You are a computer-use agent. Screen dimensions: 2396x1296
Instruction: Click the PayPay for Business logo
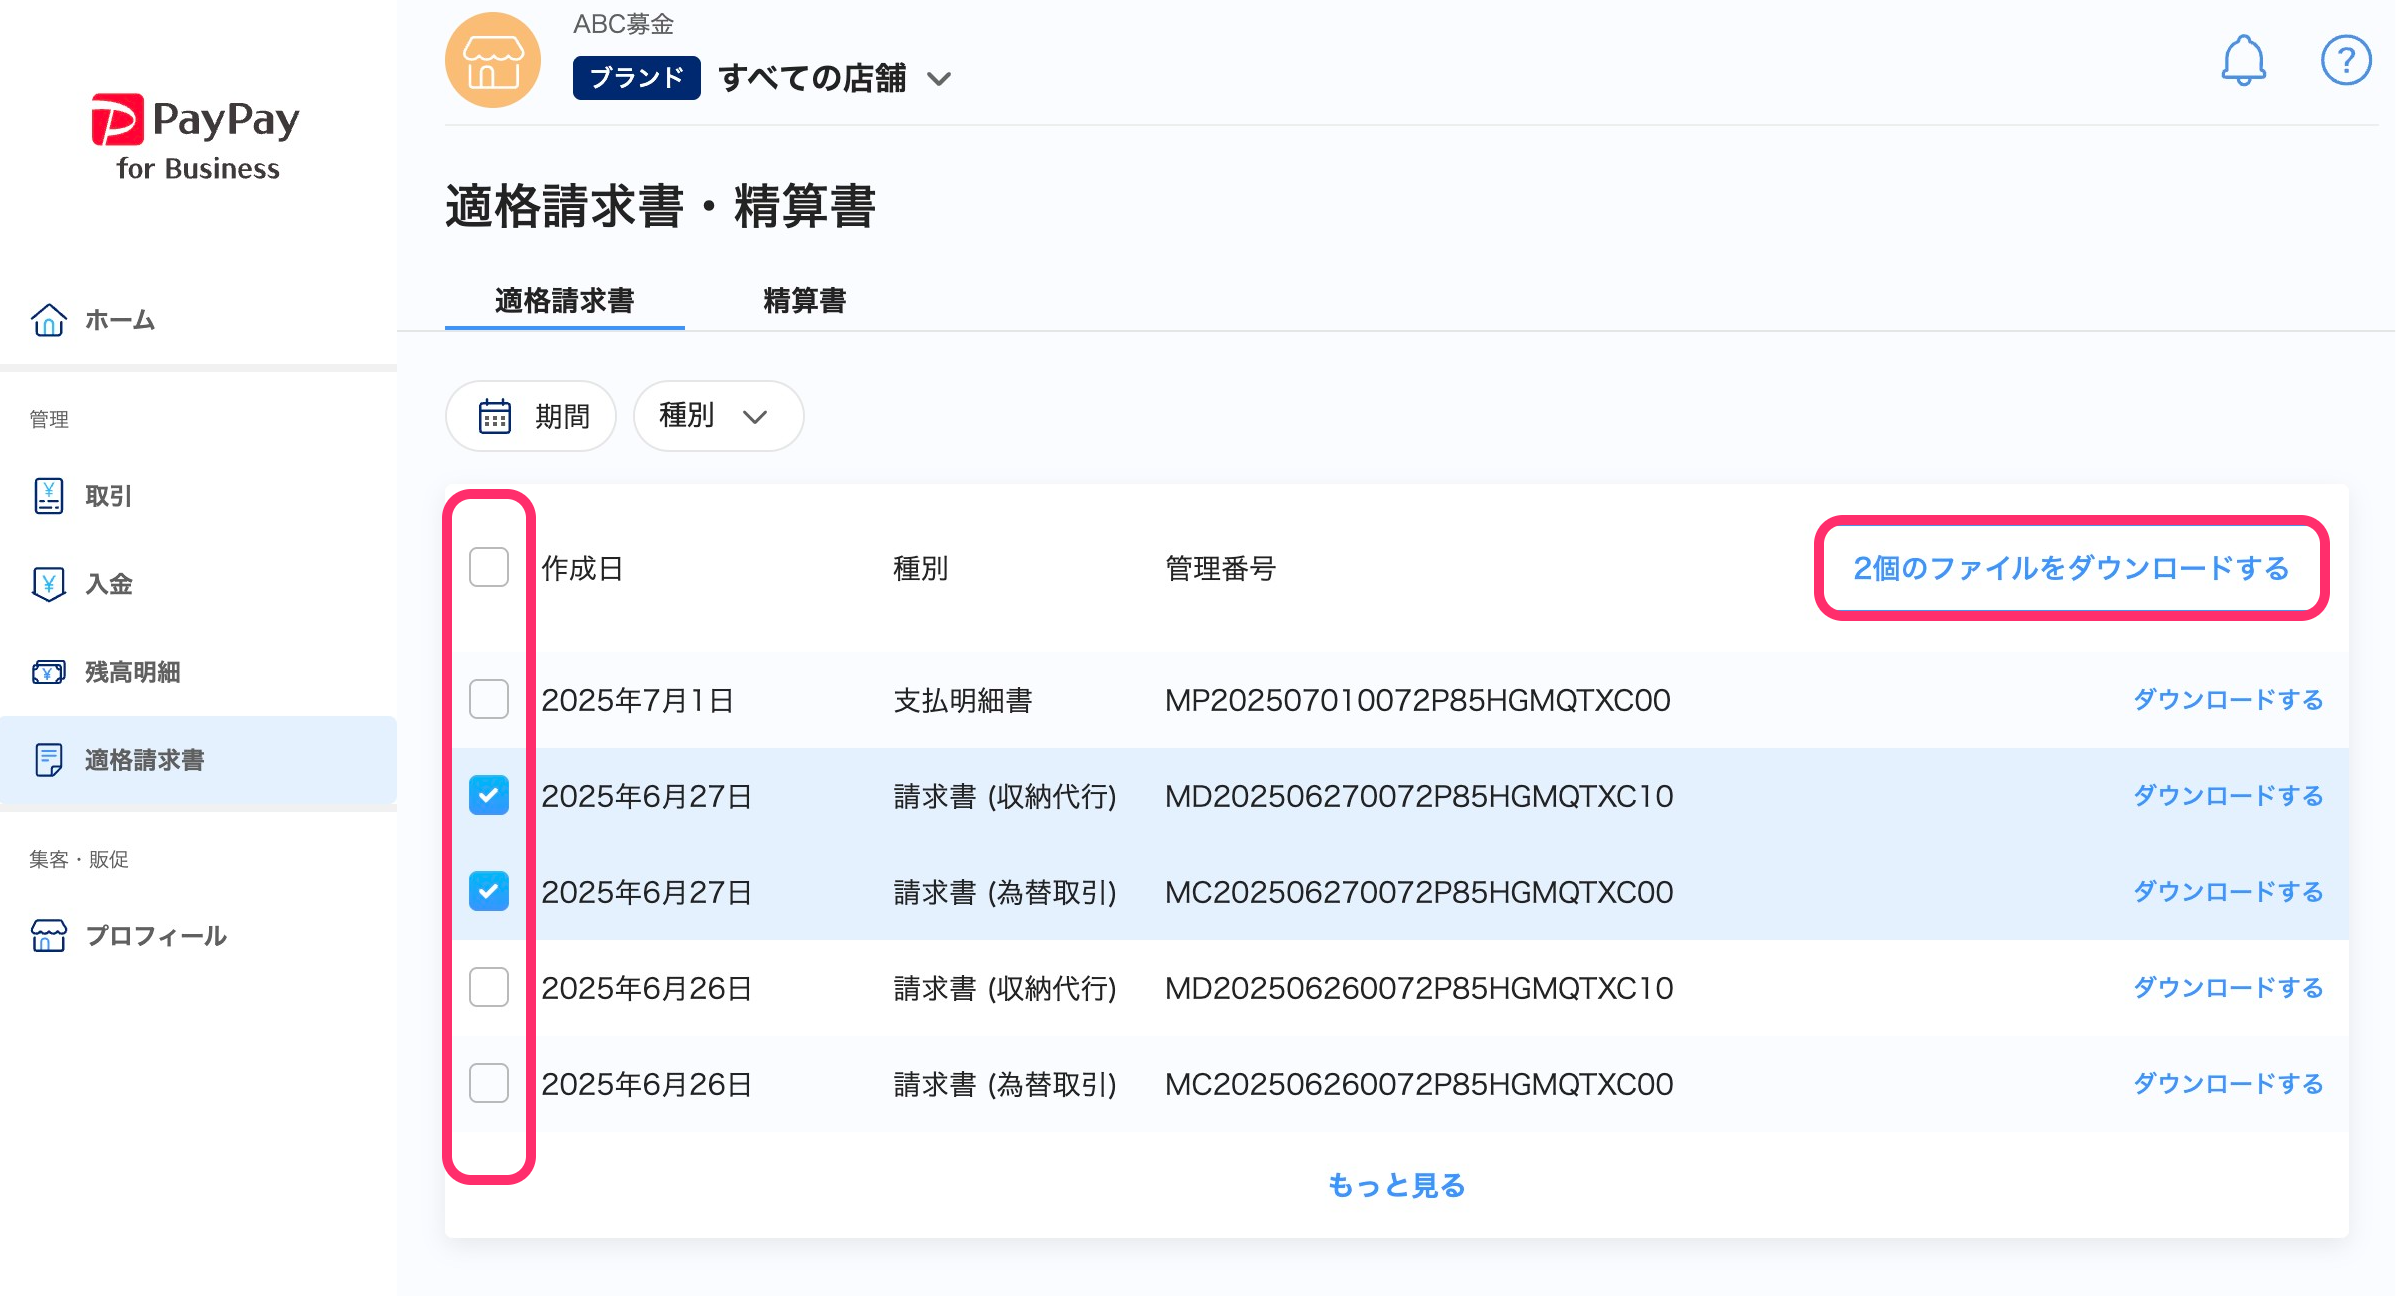pyautogui.click(x=196, y=138)
